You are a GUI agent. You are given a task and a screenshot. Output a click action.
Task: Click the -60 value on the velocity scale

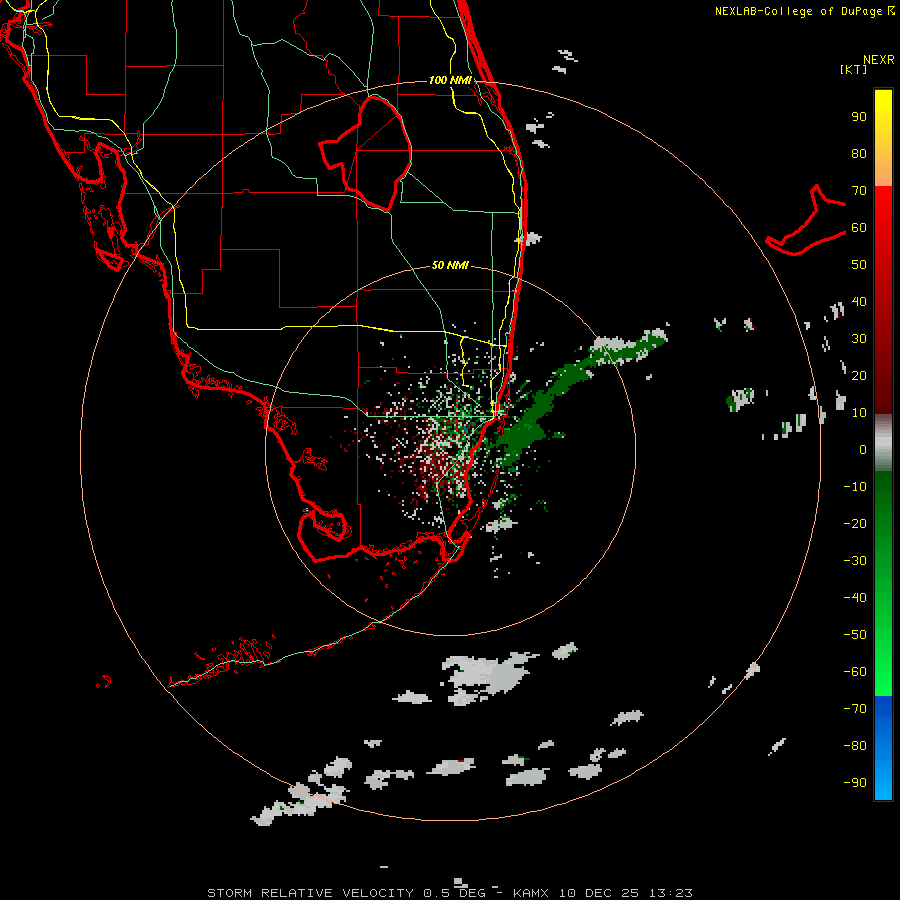(x=855, y=672)
